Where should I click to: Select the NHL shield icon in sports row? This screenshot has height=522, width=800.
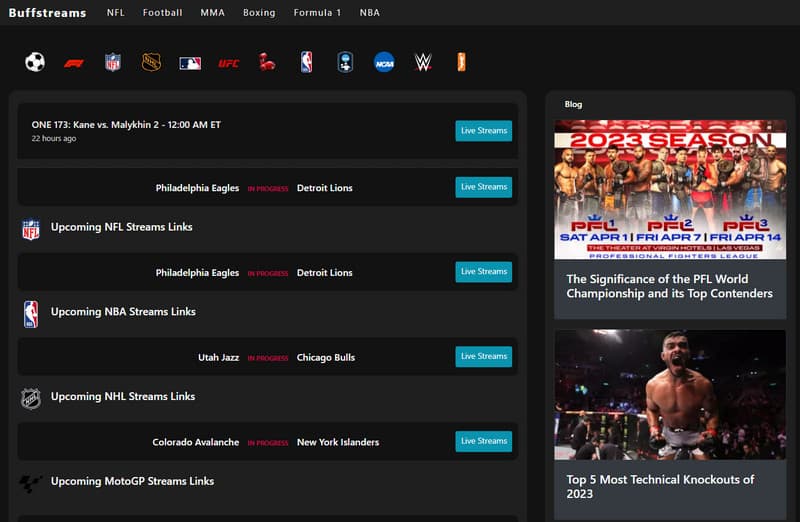click(151, 62)
